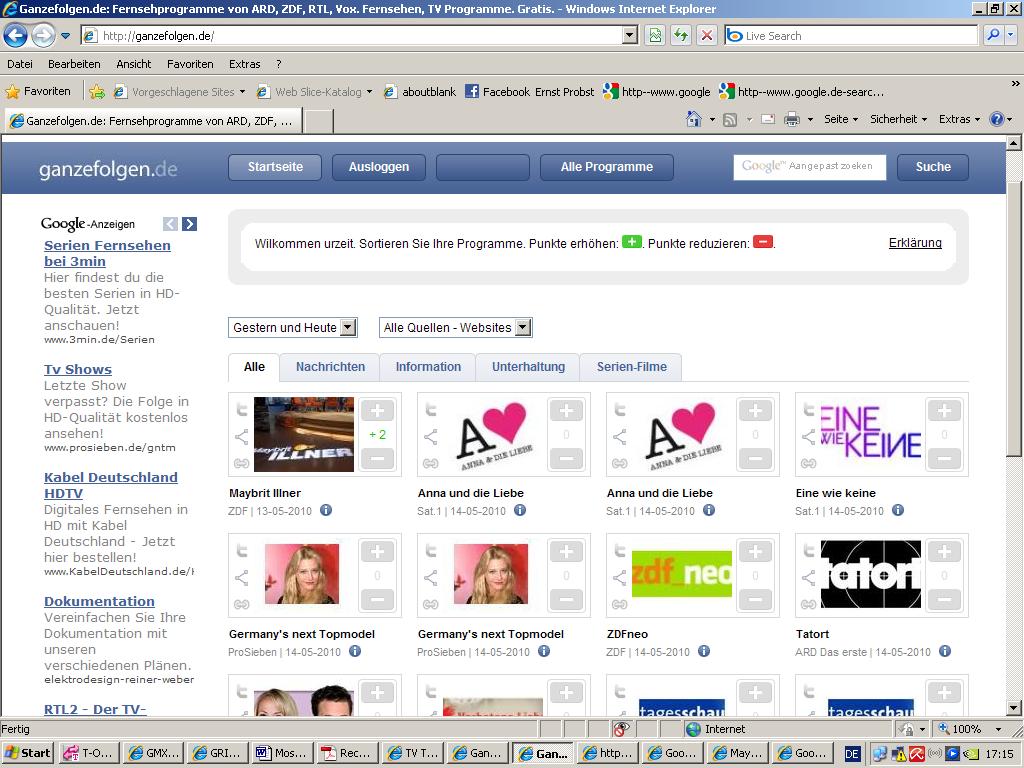
Task: Expand the Vorgeschlagene Sites dropdown
Action: tap(242, 92)
